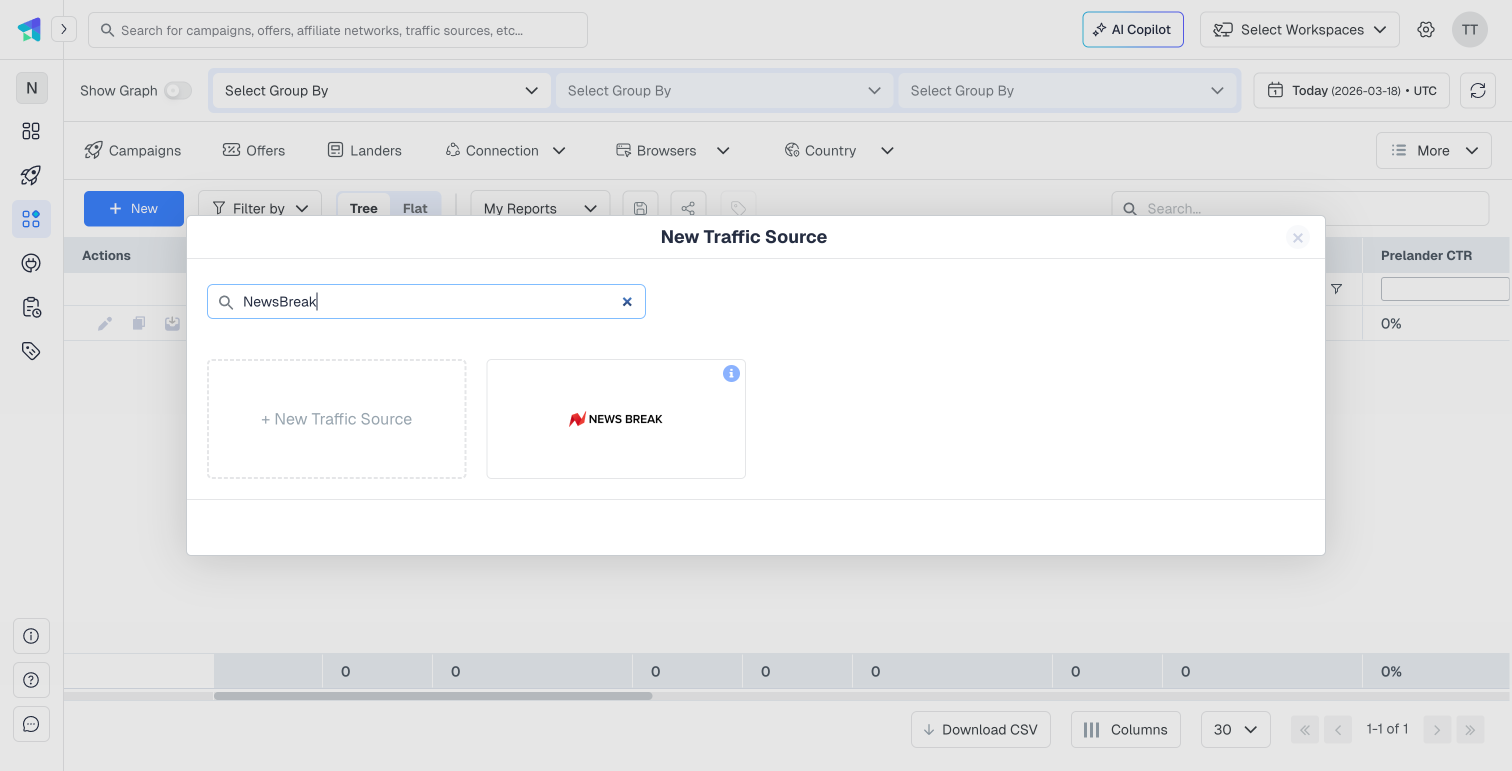Click the share report icon
Viewport: 1512px width, 771px height.
(688, 208)
